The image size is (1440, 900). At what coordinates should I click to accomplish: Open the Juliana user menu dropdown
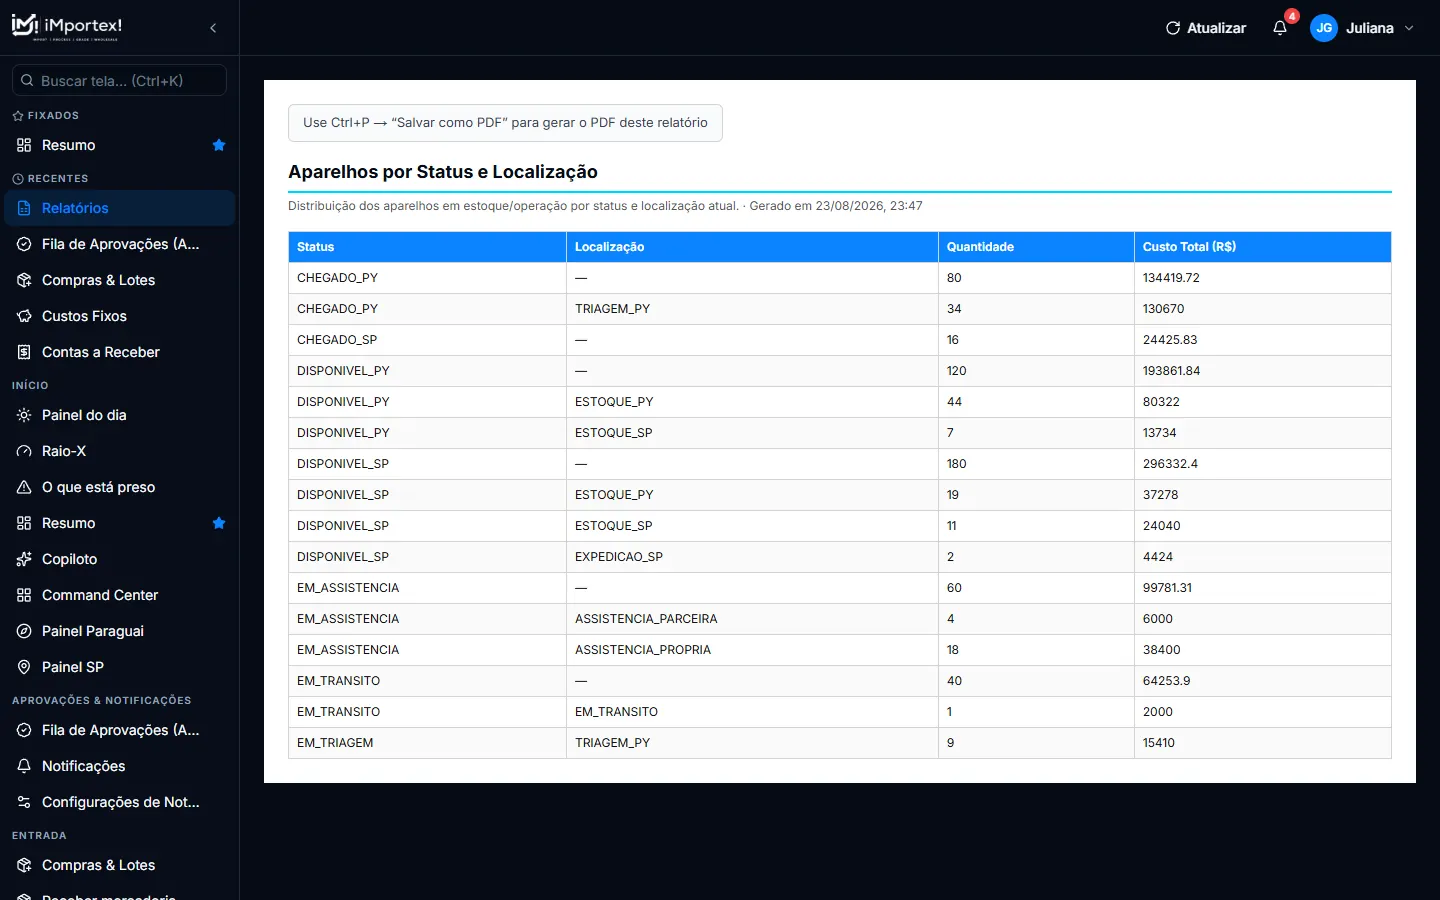tap(1409, 28)
